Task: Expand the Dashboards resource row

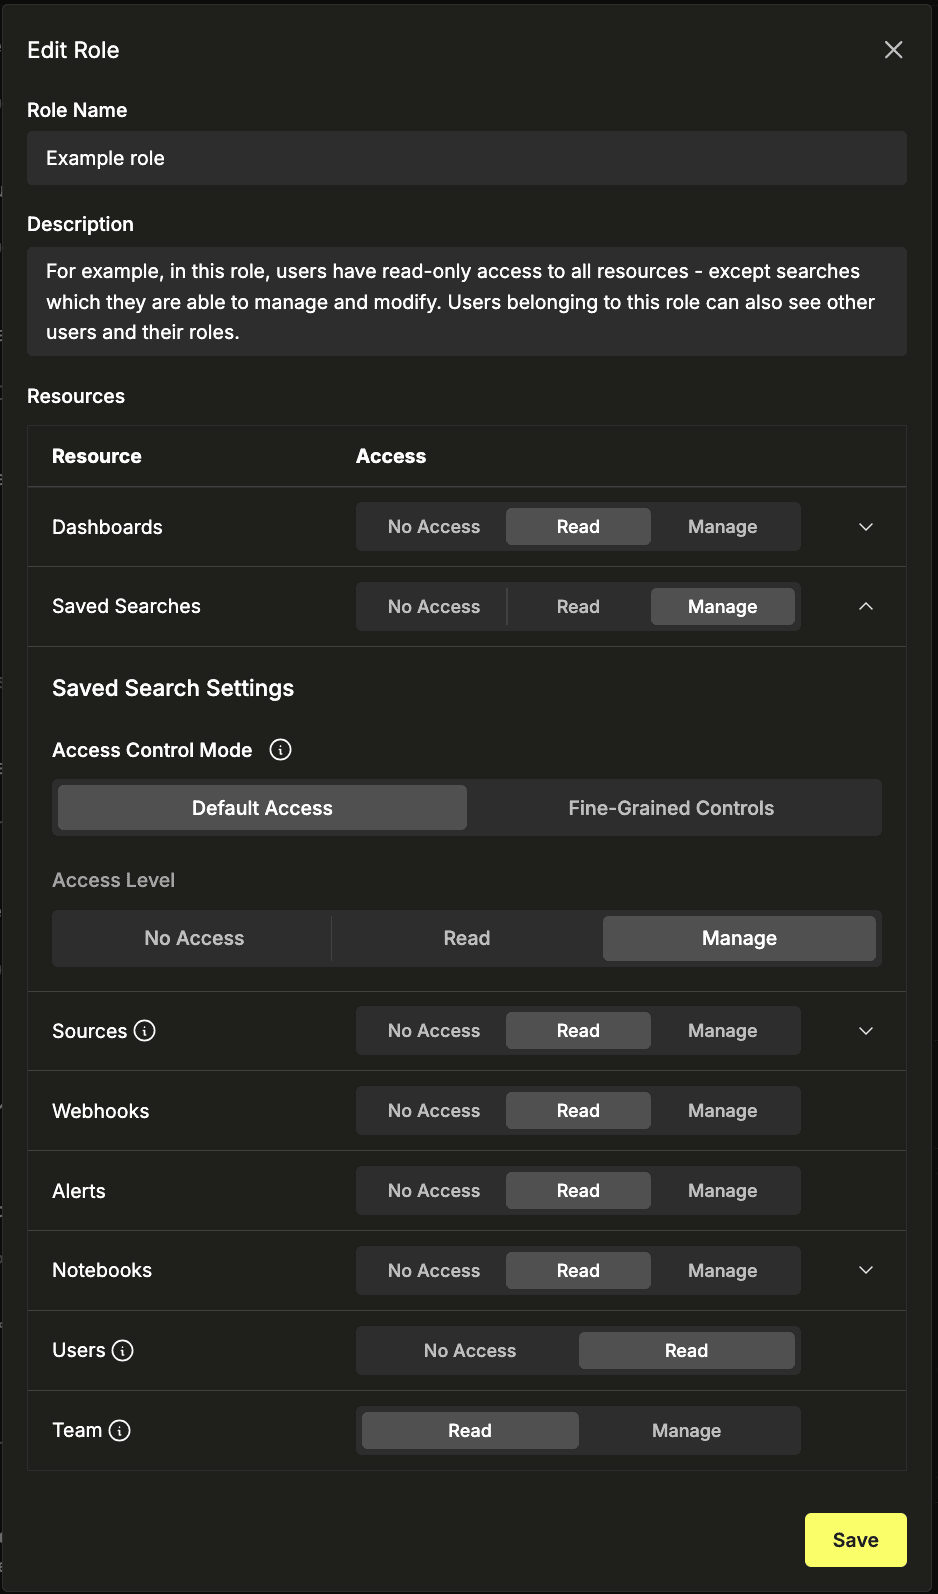Action: [x=866, y=527]
